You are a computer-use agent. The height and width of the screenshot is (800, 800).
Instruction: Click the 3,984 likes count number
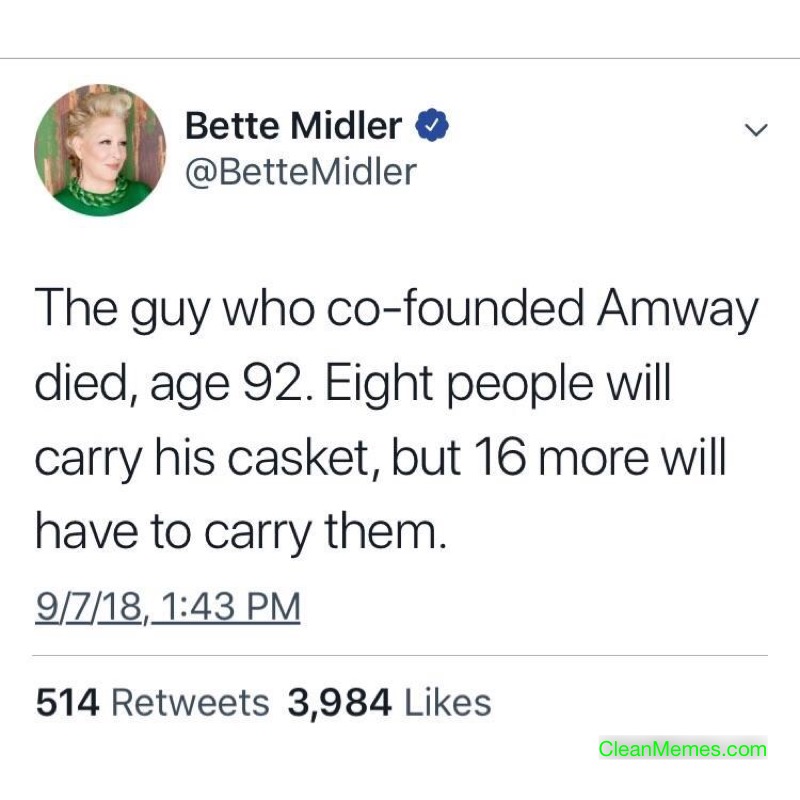coord(339,702)
